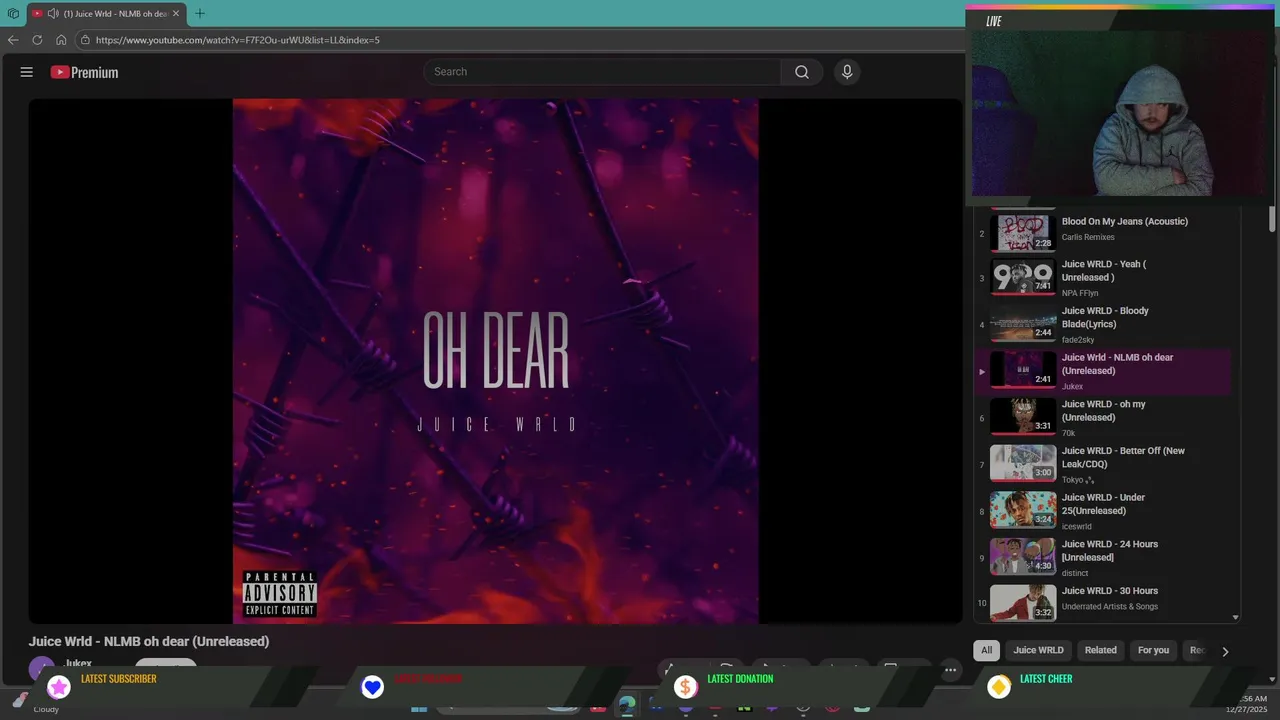
Task: Click the video title below the player
Action: click(x=149, y=642)
